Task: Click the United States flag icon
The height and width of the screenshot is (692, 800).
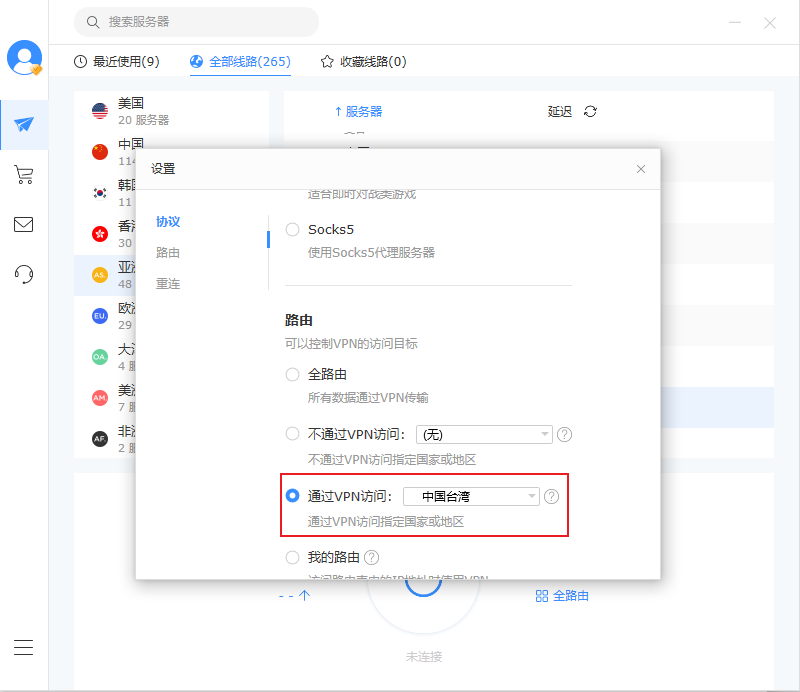Action: pos(100,111)
